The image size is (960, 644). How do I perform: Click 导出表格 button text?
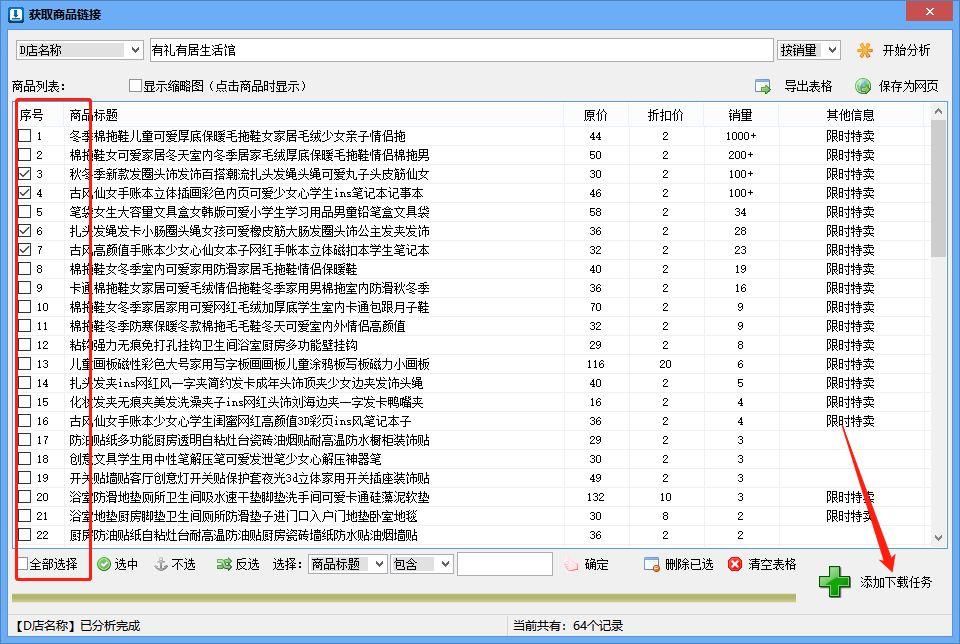[x=808, y=86]
